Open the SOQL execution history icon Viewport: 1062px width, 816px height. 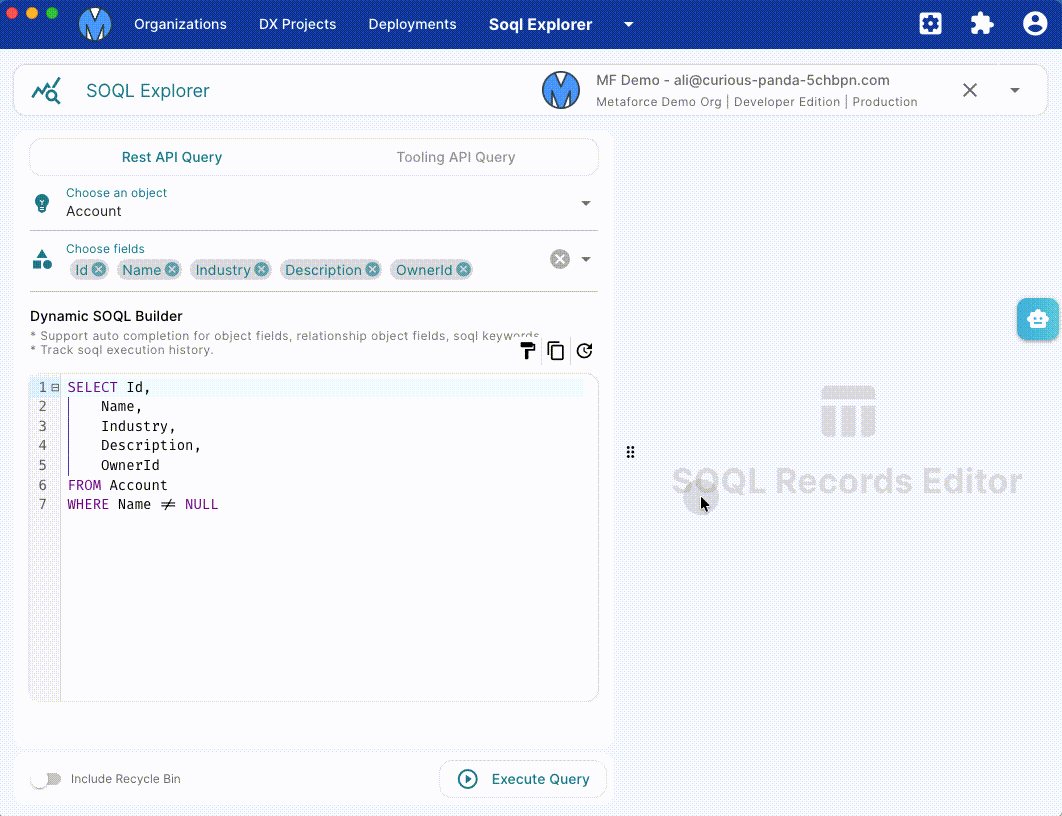[x=585, y=351]
